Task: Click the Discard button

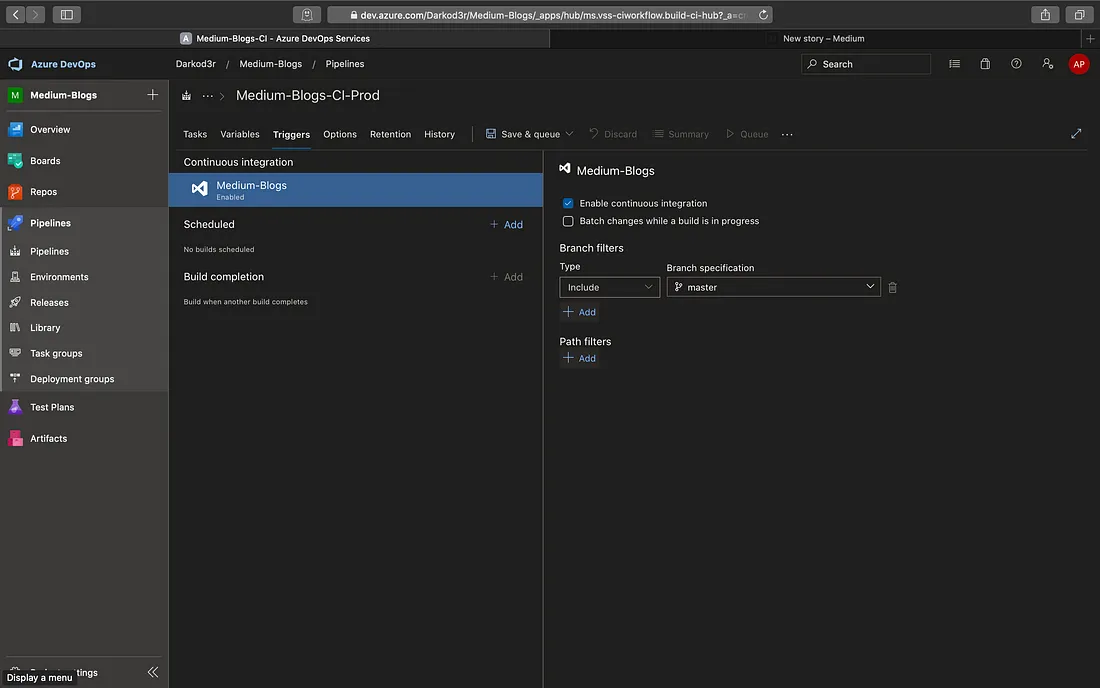Action: 613,134
